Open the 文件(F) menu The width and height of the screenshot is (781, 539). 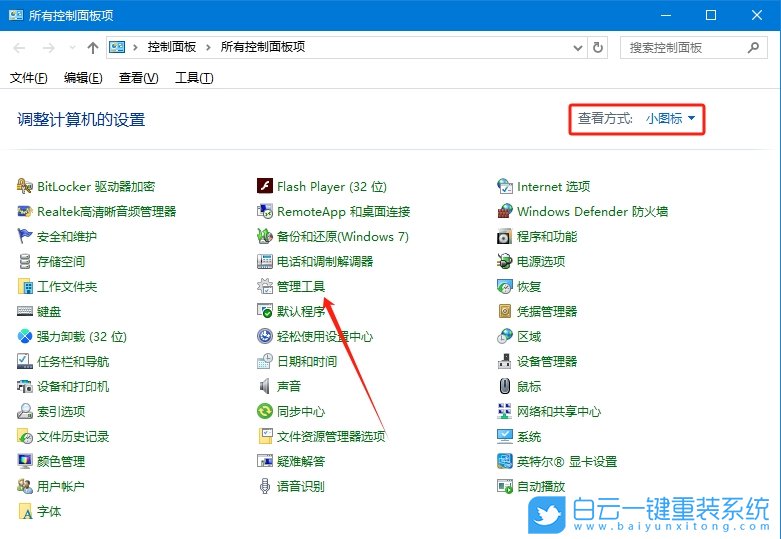(28, 78)
